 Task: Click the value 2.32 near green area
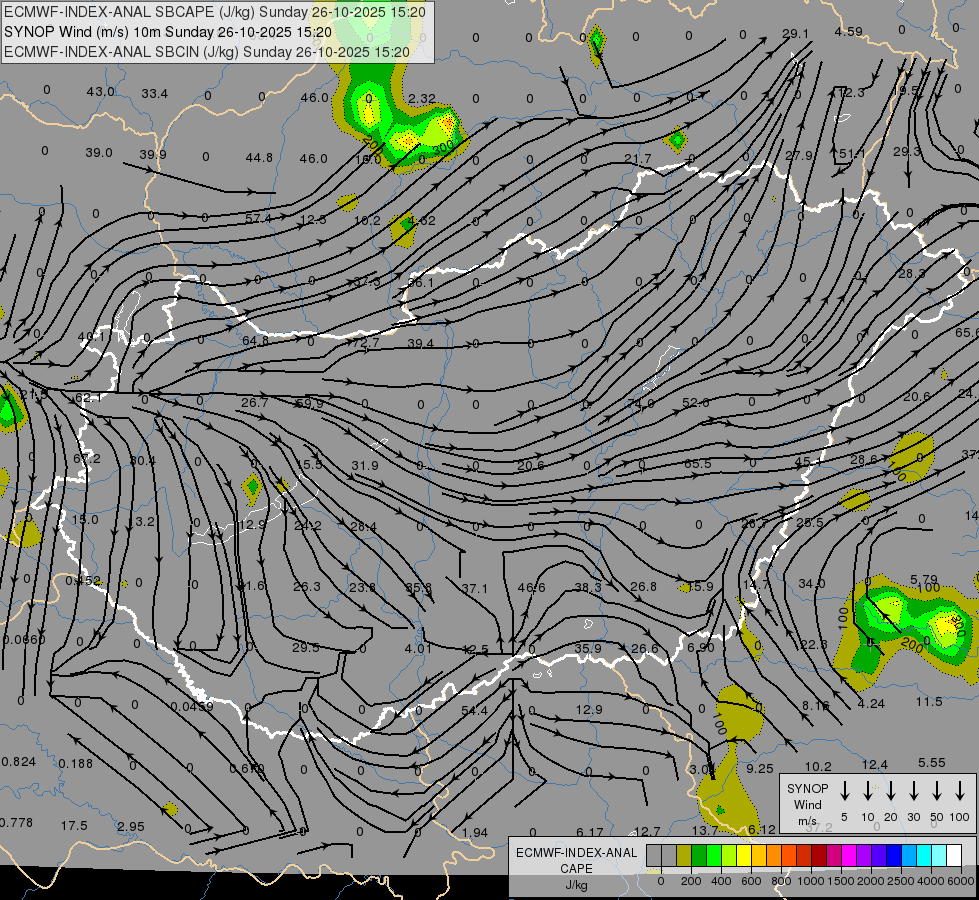[422, 99]
